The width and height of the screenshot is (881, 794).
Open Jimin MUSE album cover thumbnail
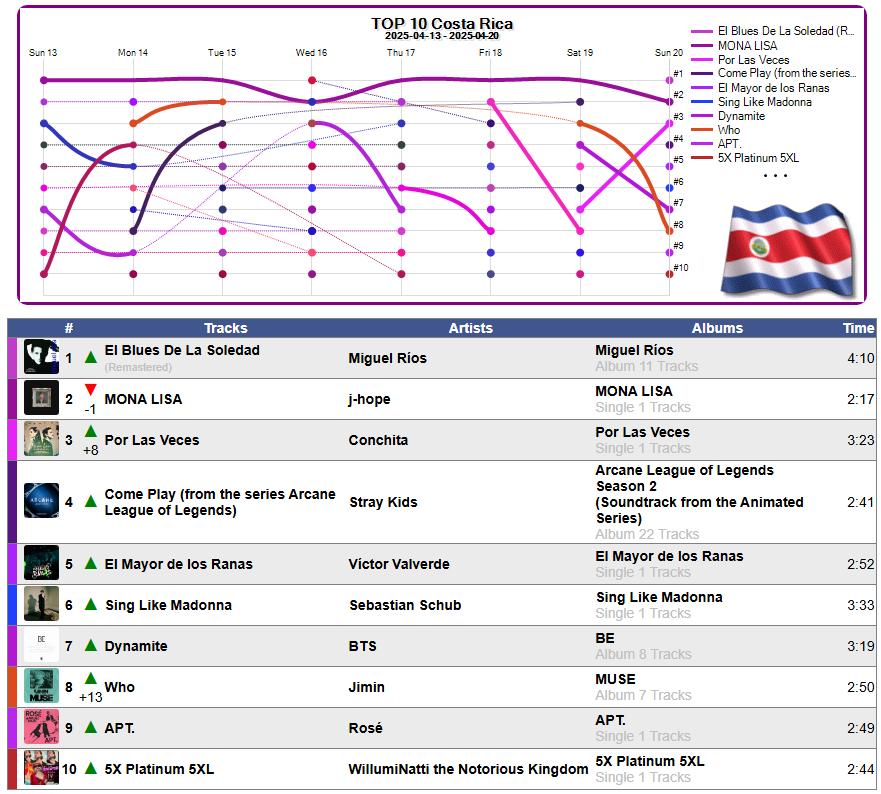(42, 686)
